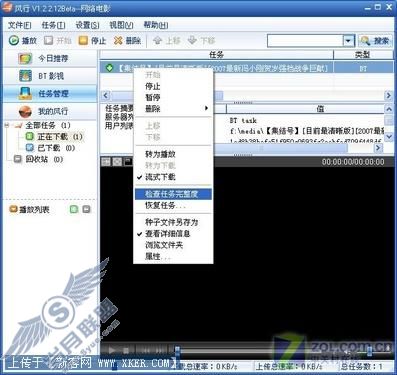Choose 浏览文件夹 in the context menu
397x375 pixels.
click(x=173, y=245)
